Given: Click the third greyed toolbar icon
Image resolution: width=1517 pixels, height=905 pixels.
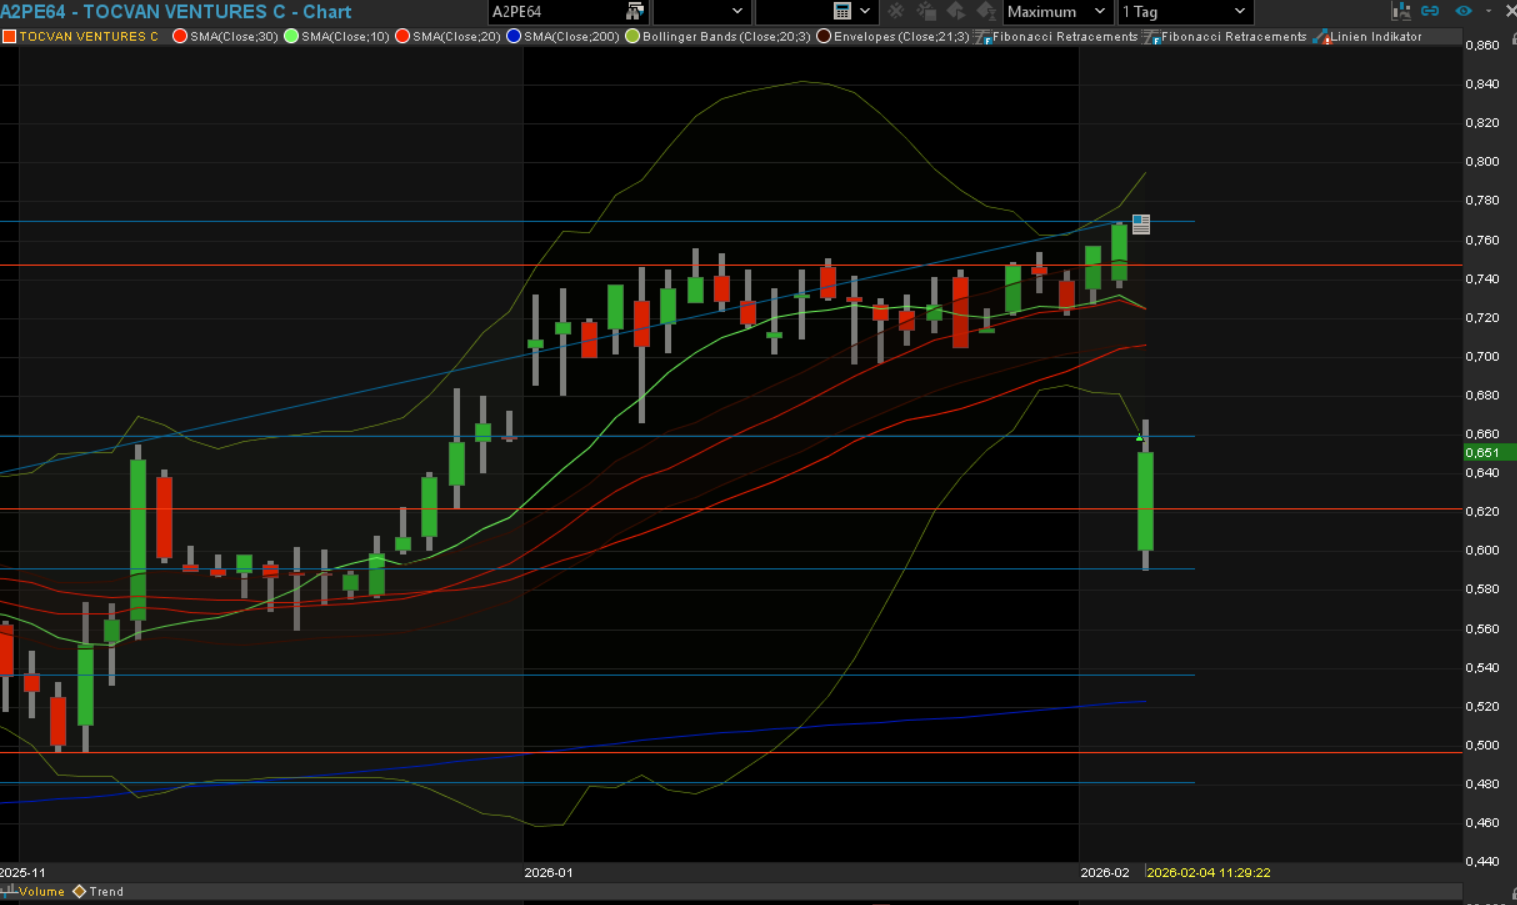Looking at the screenshot, I should [x=956, y=11].
